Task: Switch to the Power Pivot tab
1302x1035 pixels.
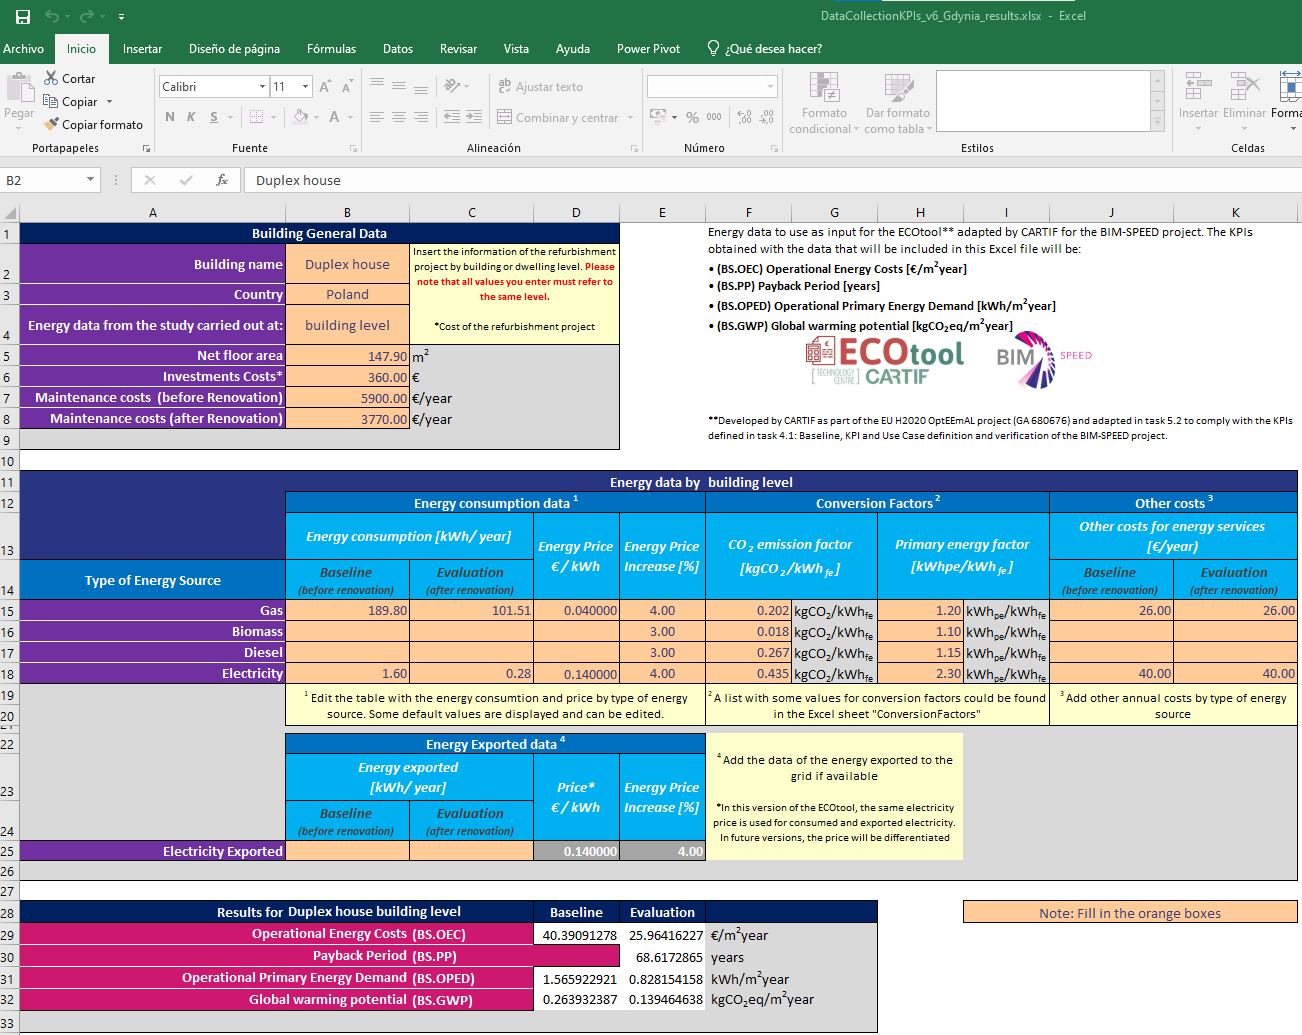Action: click(648, 49)
